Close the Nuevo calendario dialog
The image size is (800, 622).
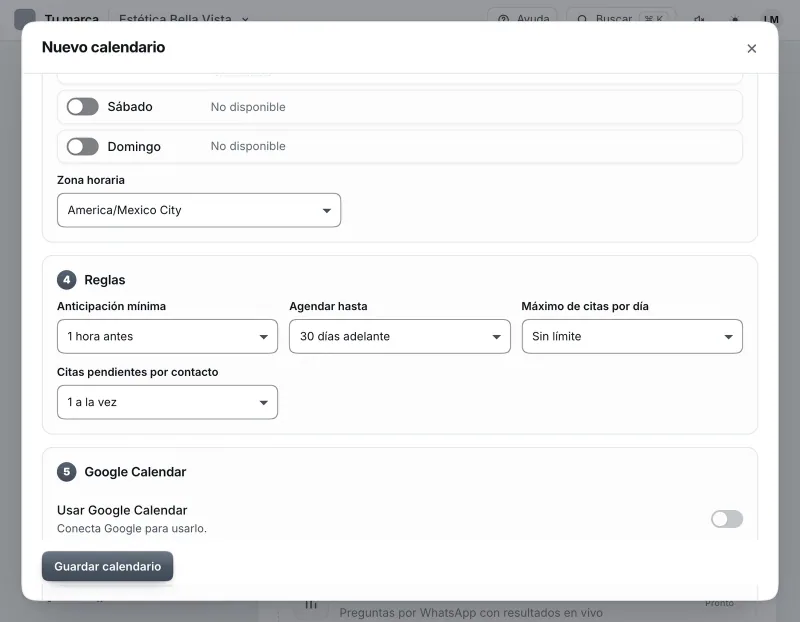[751, 48]
